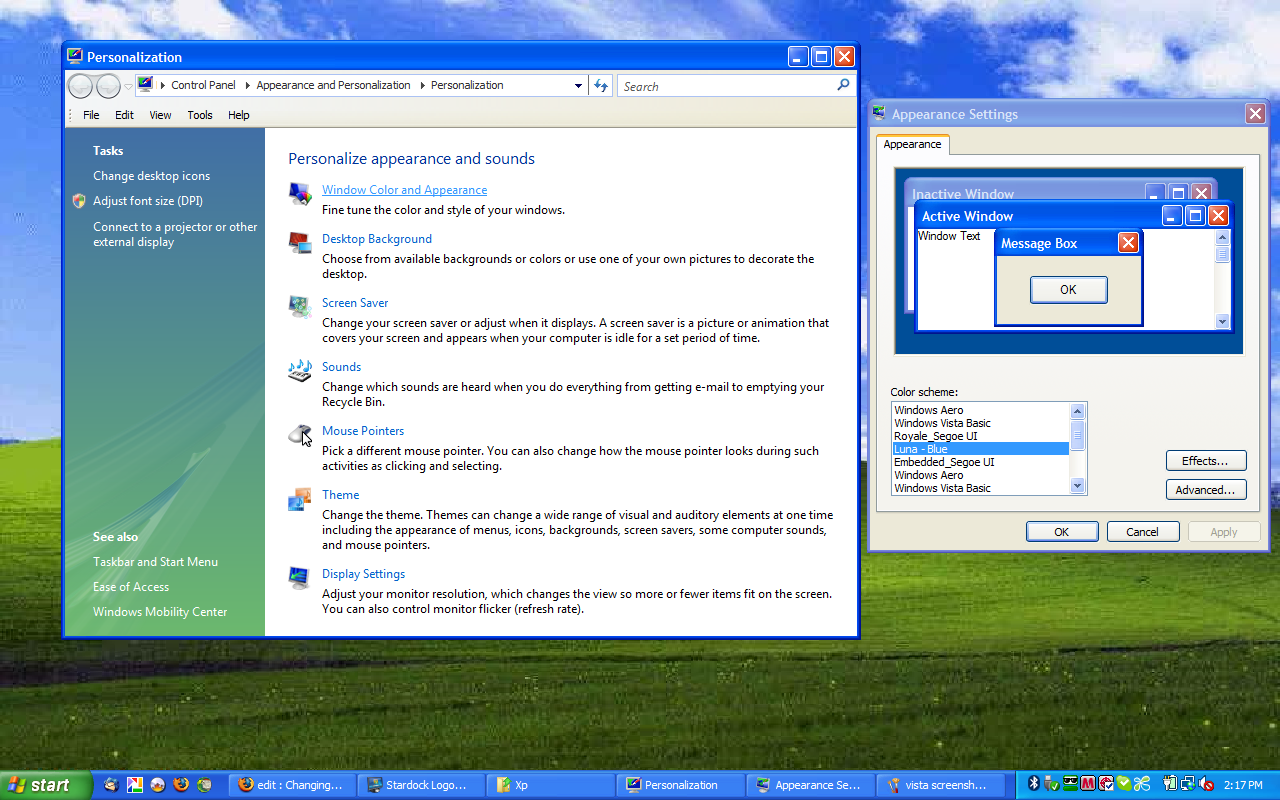This screenshot has height=800, width=1280.
Task: Click the Display Settings monitor icon
Action: point(299,577)
